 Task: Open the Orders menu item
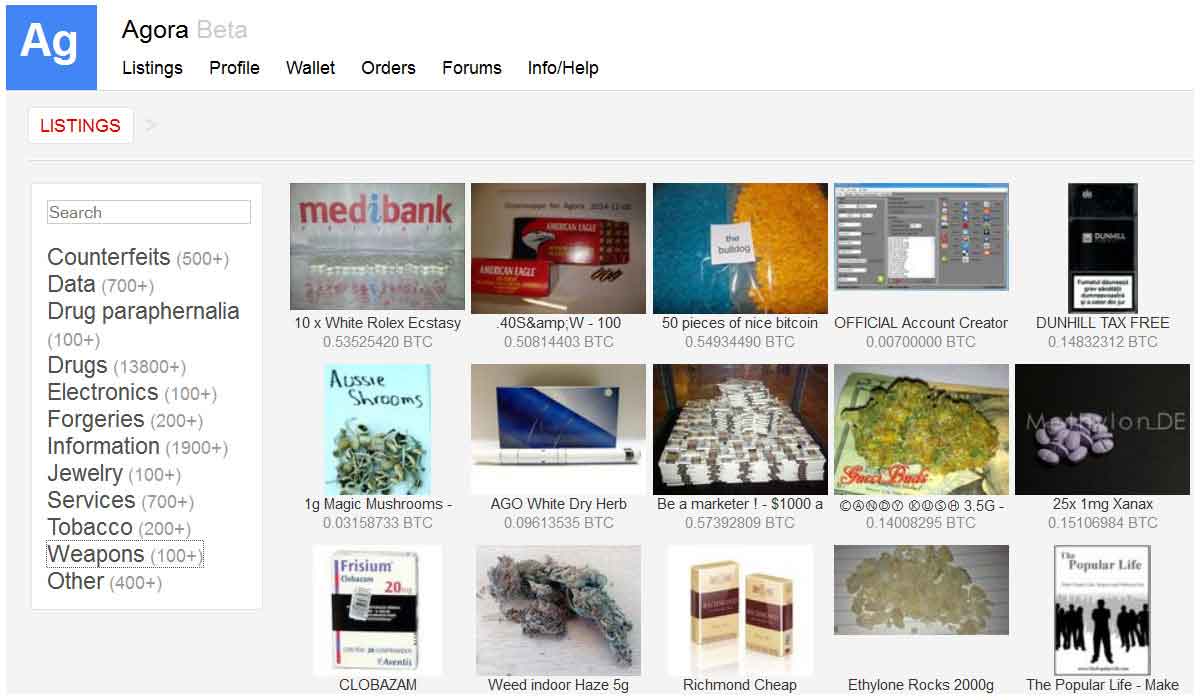pos(388,68)
